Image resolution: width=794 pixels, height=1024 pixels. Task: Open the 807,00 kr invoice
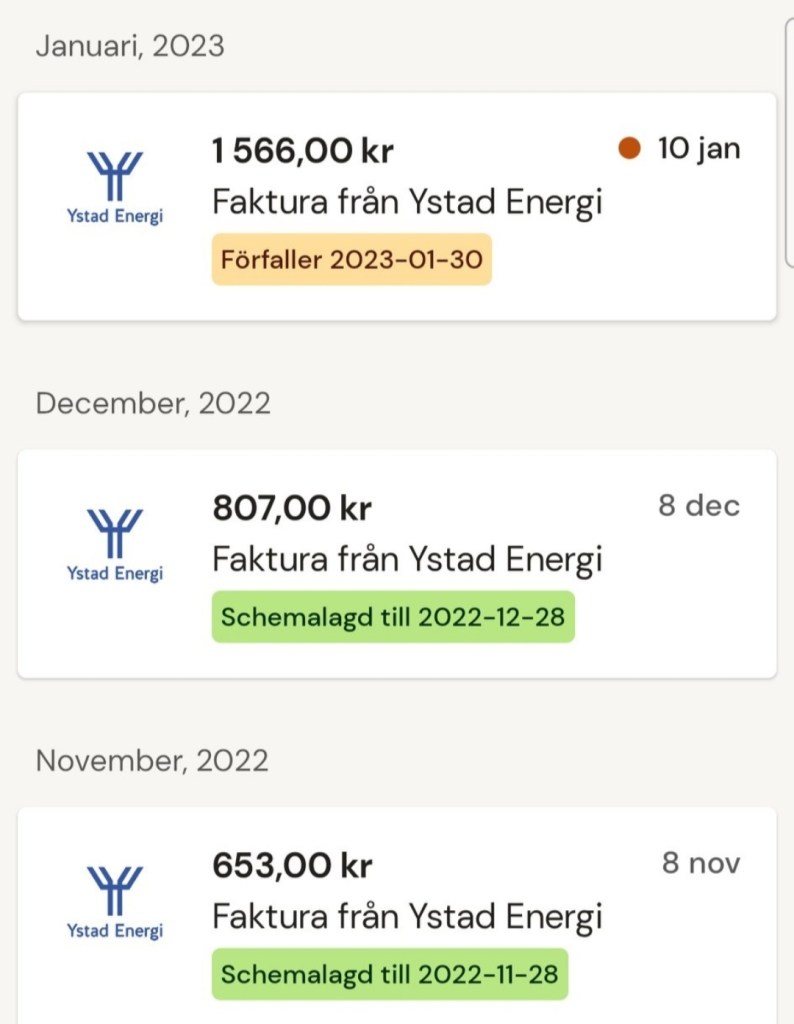pyautogui.click(x=291, y=508)
